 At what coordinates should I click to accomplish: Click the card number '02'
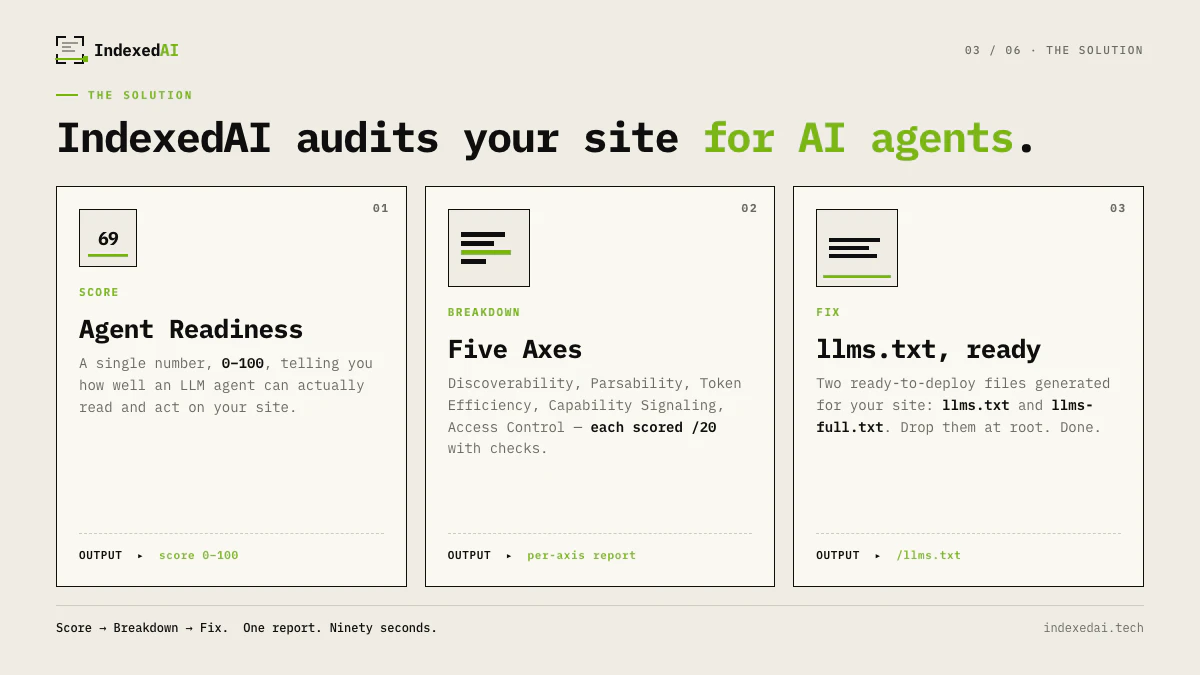[749, 208]
